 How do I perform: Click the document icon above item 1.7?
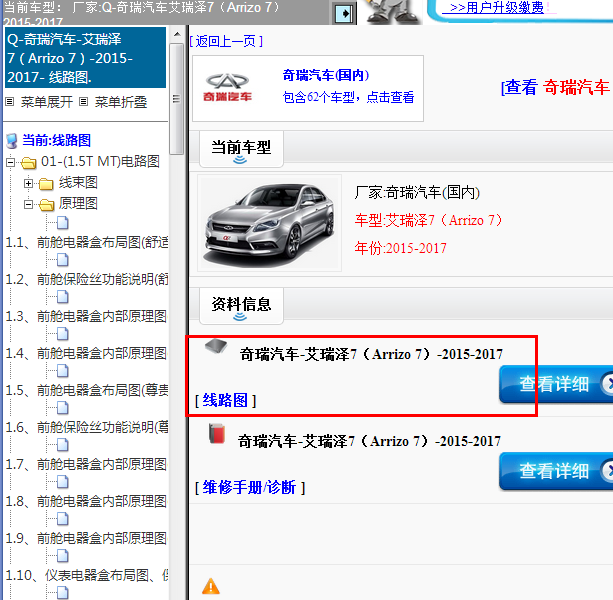63,444
